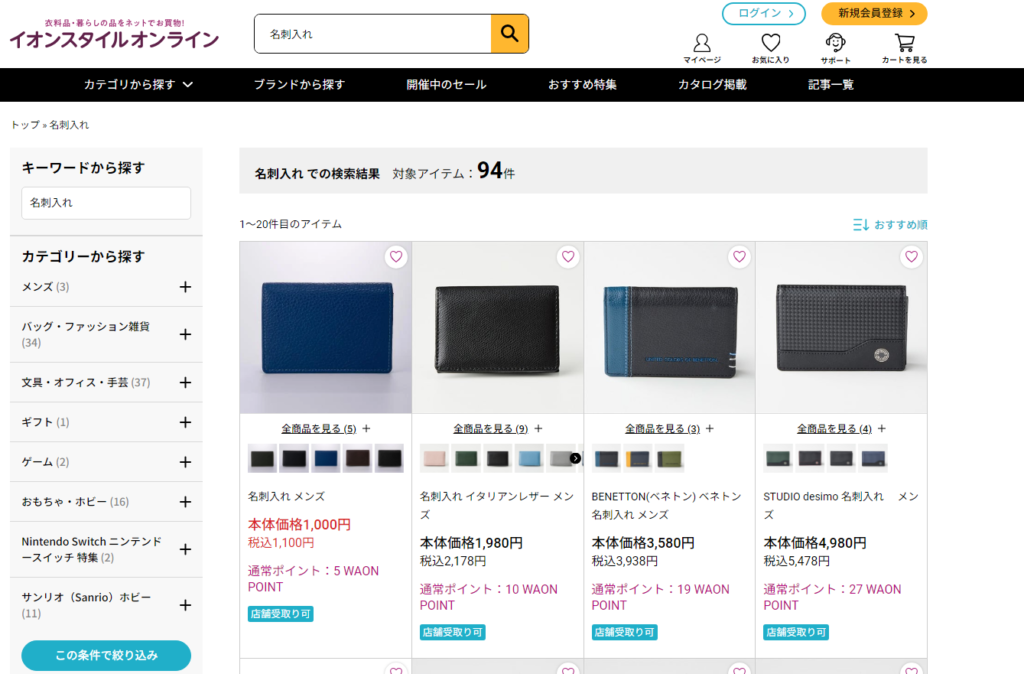Expand the Nintendo Switch 特集 category
This screenshot has height=674, width=1024.
point(185,549)
